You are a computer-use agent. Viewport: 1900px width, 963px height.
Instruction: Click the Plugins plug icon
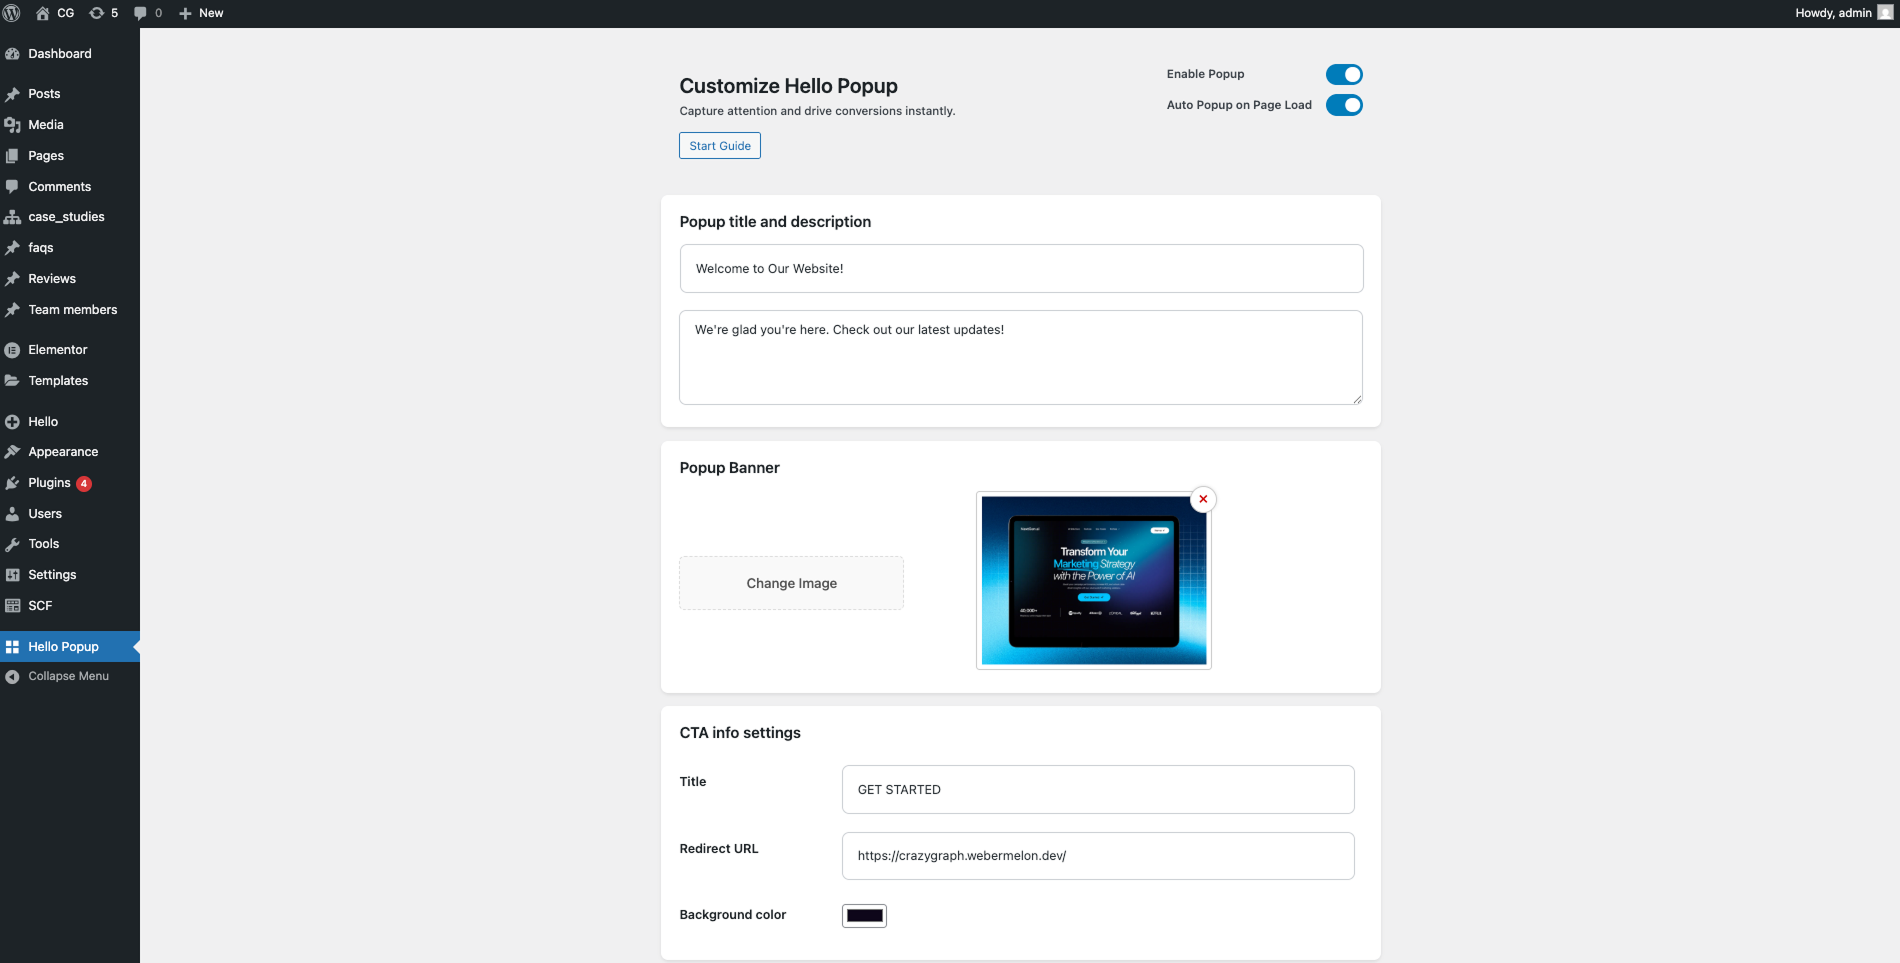[12, 483]
